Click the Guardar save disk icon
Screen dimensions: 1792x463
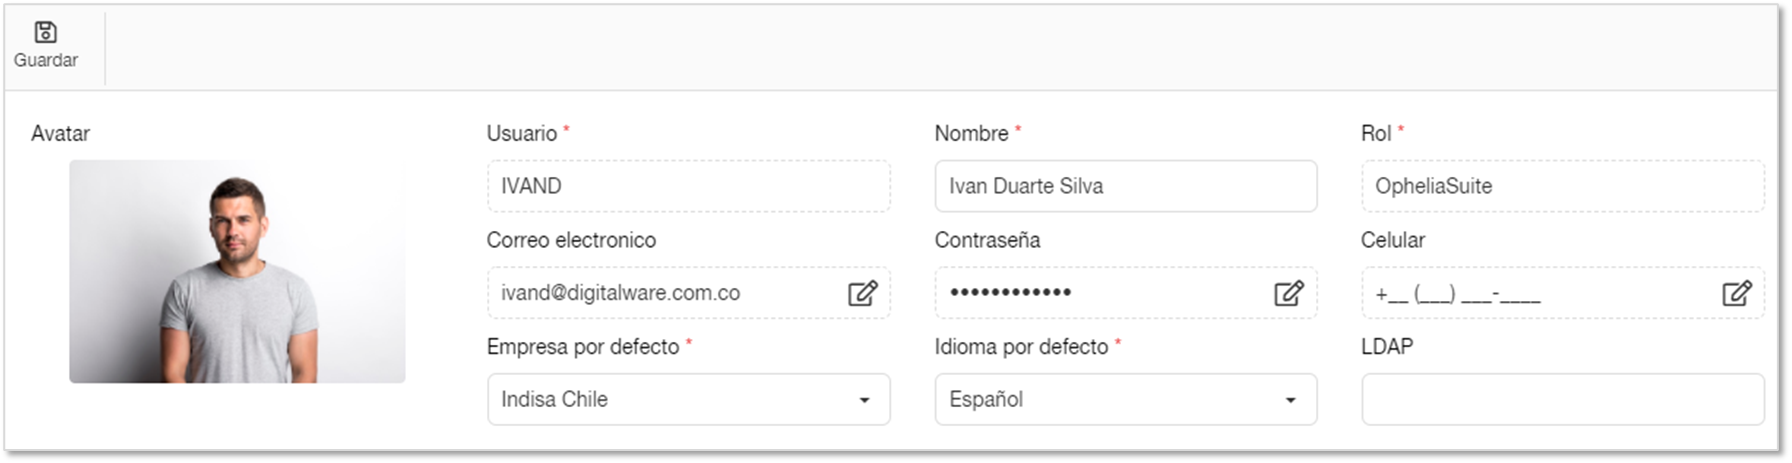[45, 32]
